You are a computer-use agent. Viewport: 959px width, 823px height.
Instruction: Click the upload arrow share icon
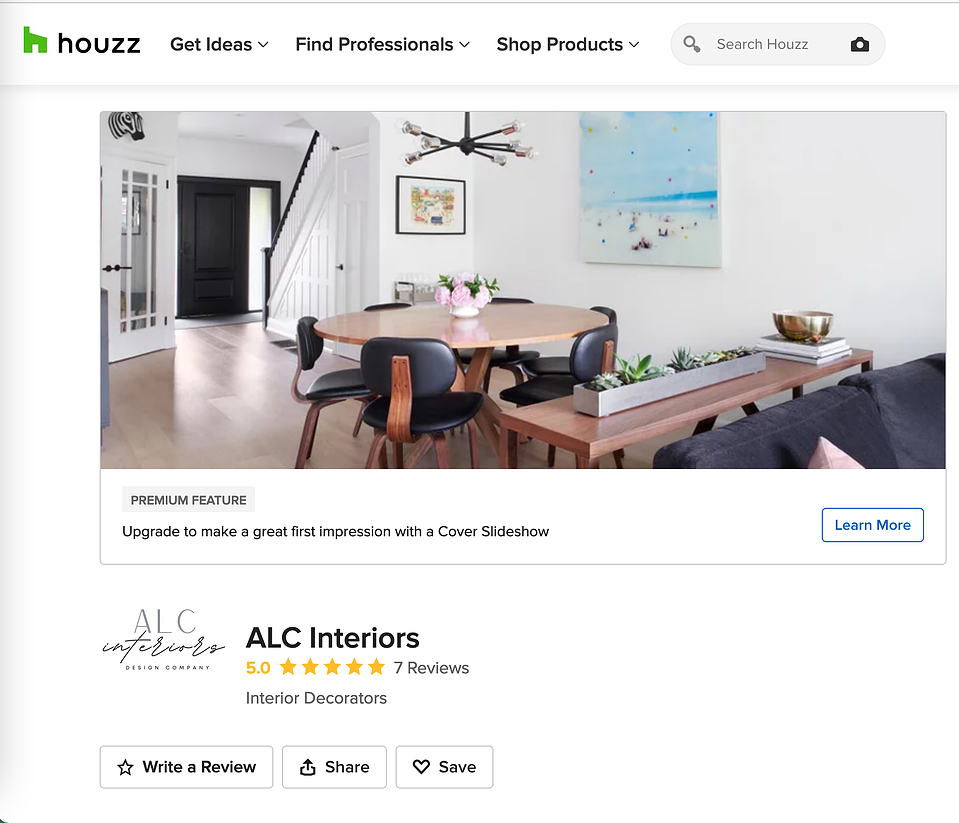(x=308, y=767)
